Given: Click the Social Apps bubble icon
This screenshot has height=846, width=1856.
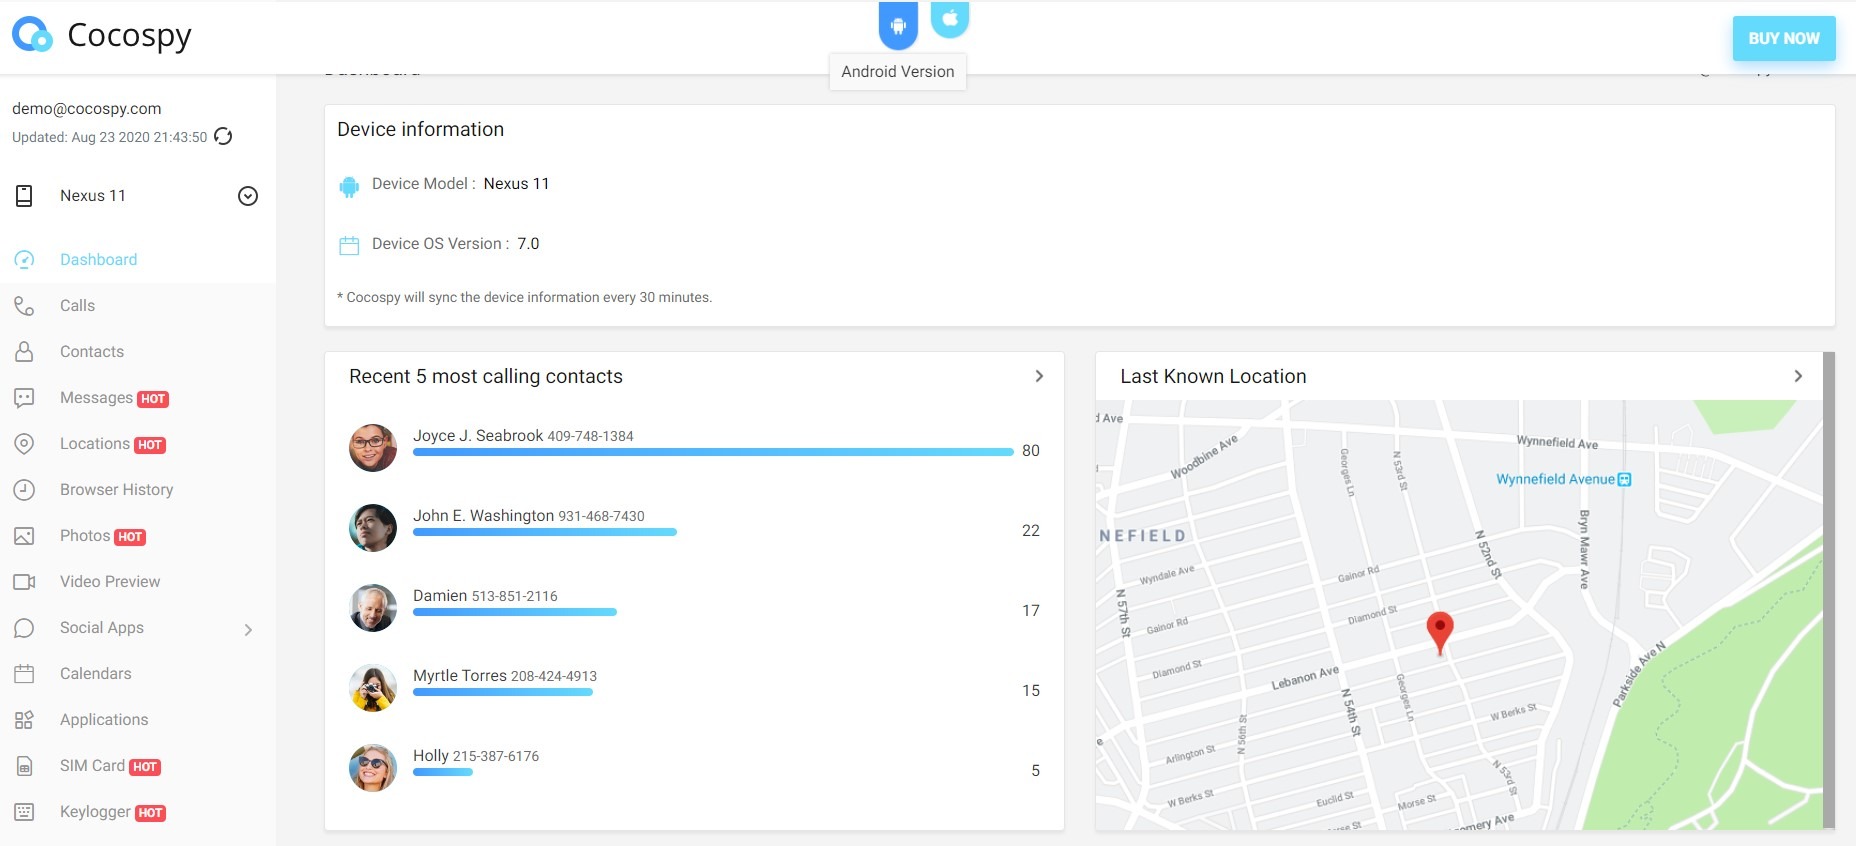Looking at the screenshot, I should [x=24, y=628].
